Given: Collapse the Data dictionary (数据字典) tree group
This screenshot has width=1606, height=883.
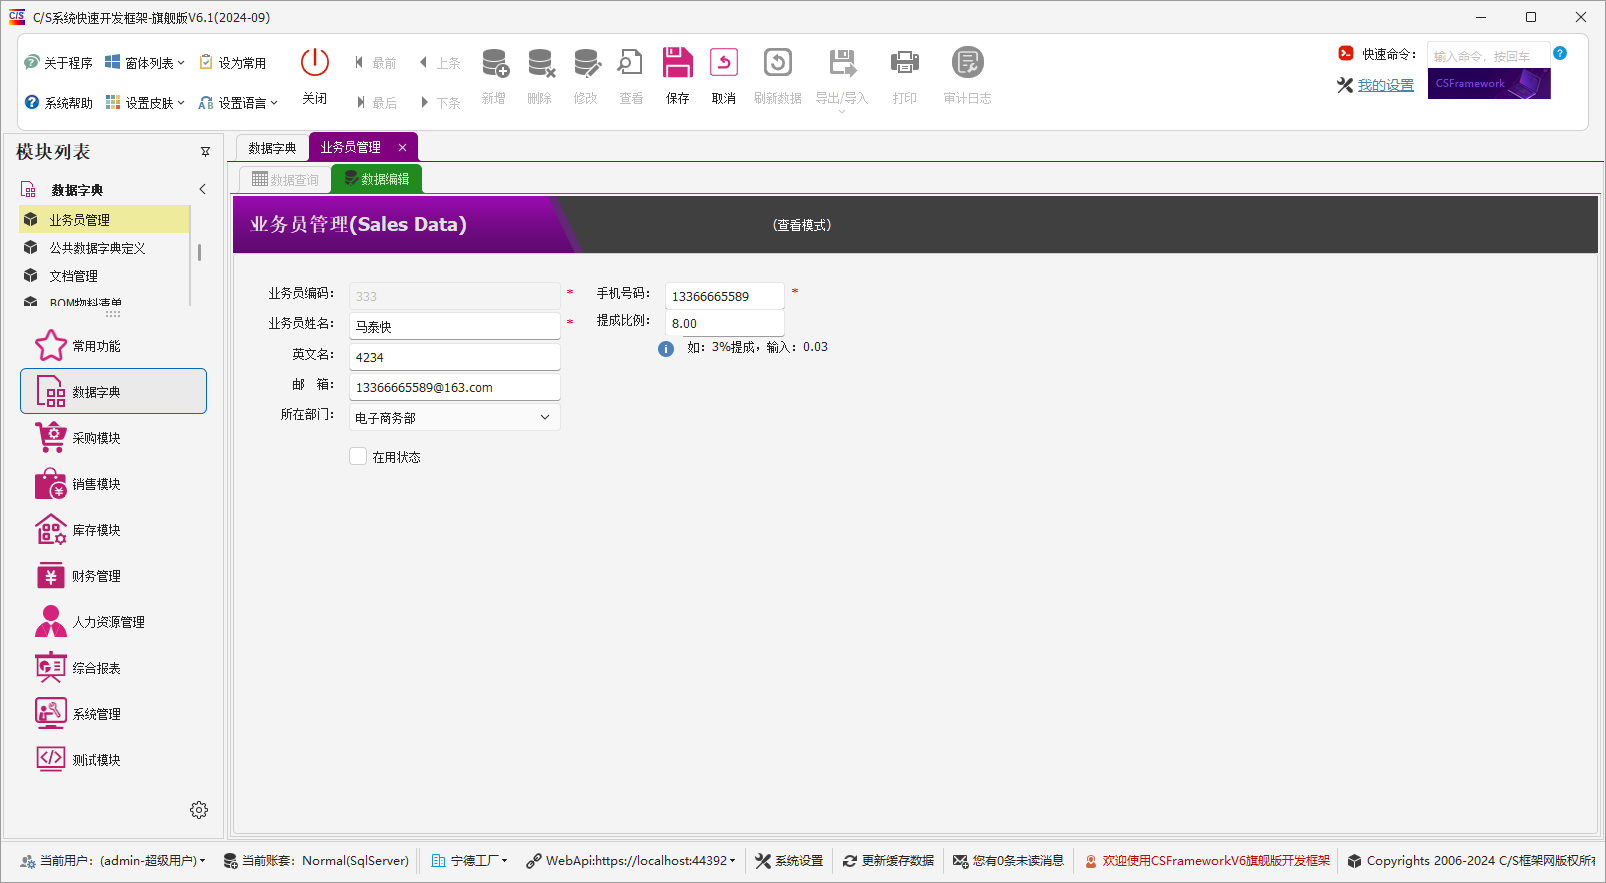Looking at the screenshot, I should pyautogui.click(x=202, y=189).
